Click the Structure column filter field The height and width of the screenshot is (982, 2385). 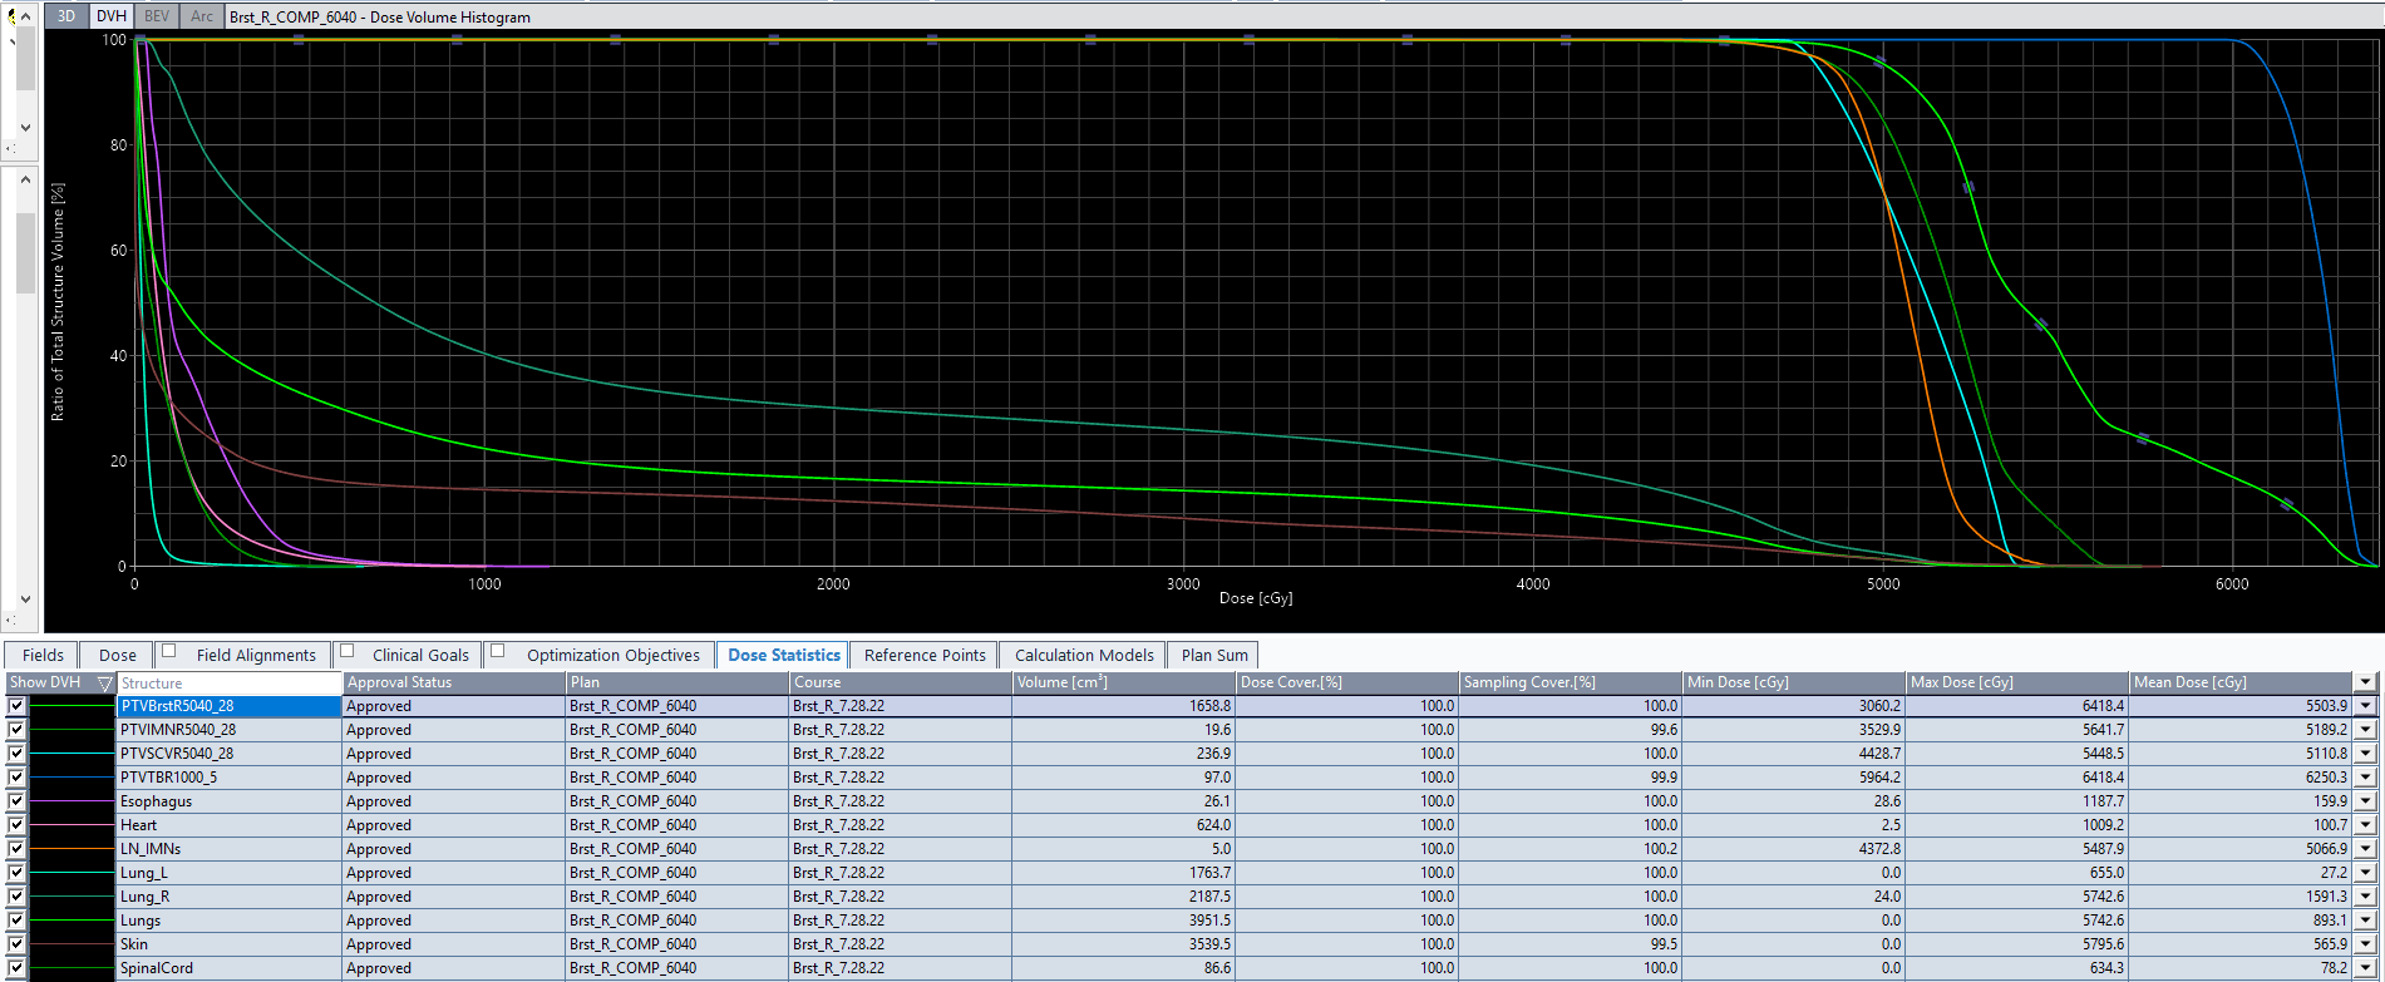pyautogui.click(x=229, y=683)
